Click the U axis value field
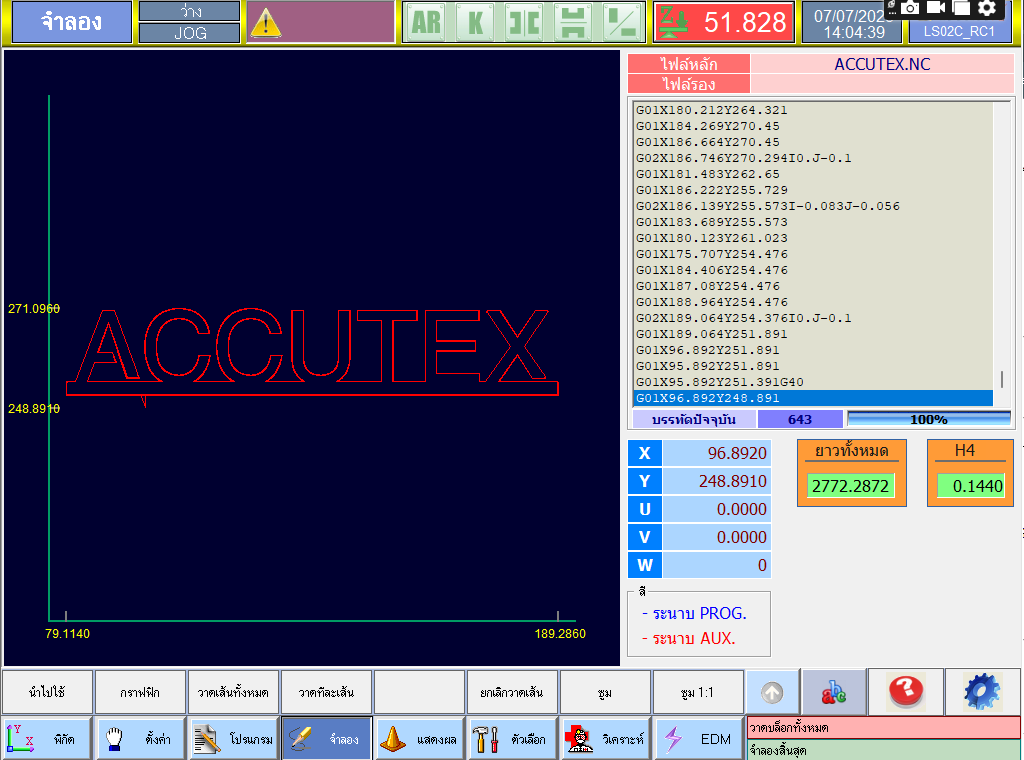The height and width of the screenshot is (760, 1024). [716, 509]
